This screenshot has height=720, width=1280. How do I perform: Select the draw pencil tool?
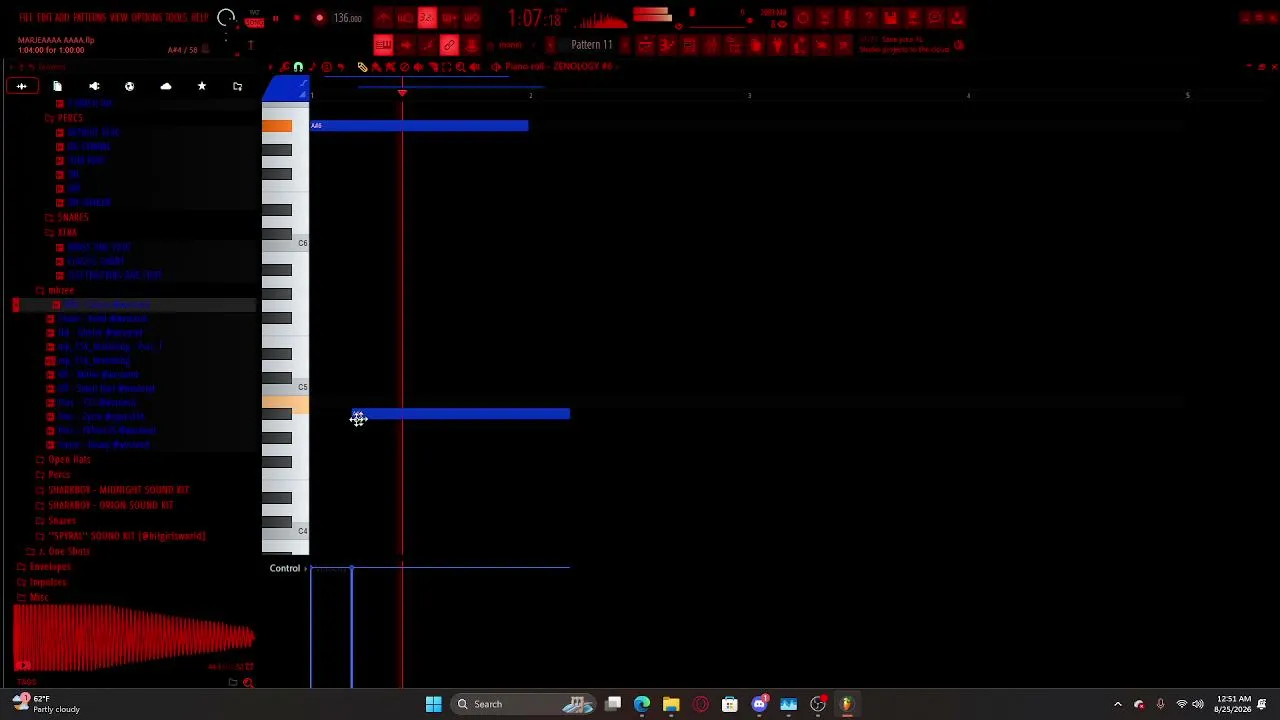(x=362, y=67)
